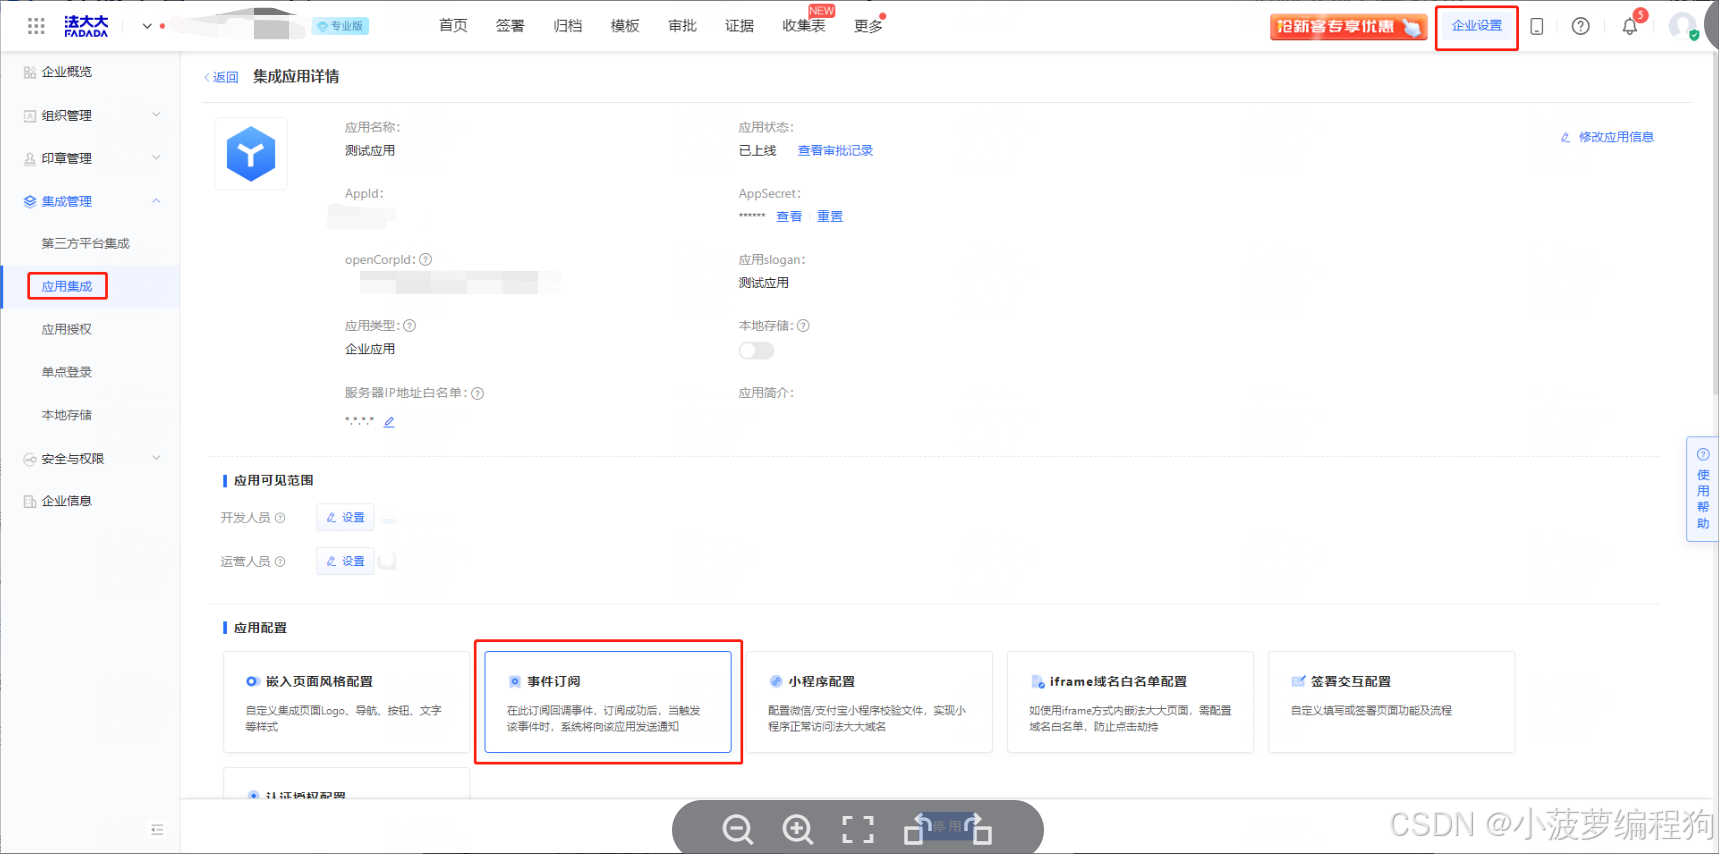Image resolution: width=1719 pixels, height=854 pixels.
Task: Go to 企业信息 in sidebar
Action: (66, 501)
